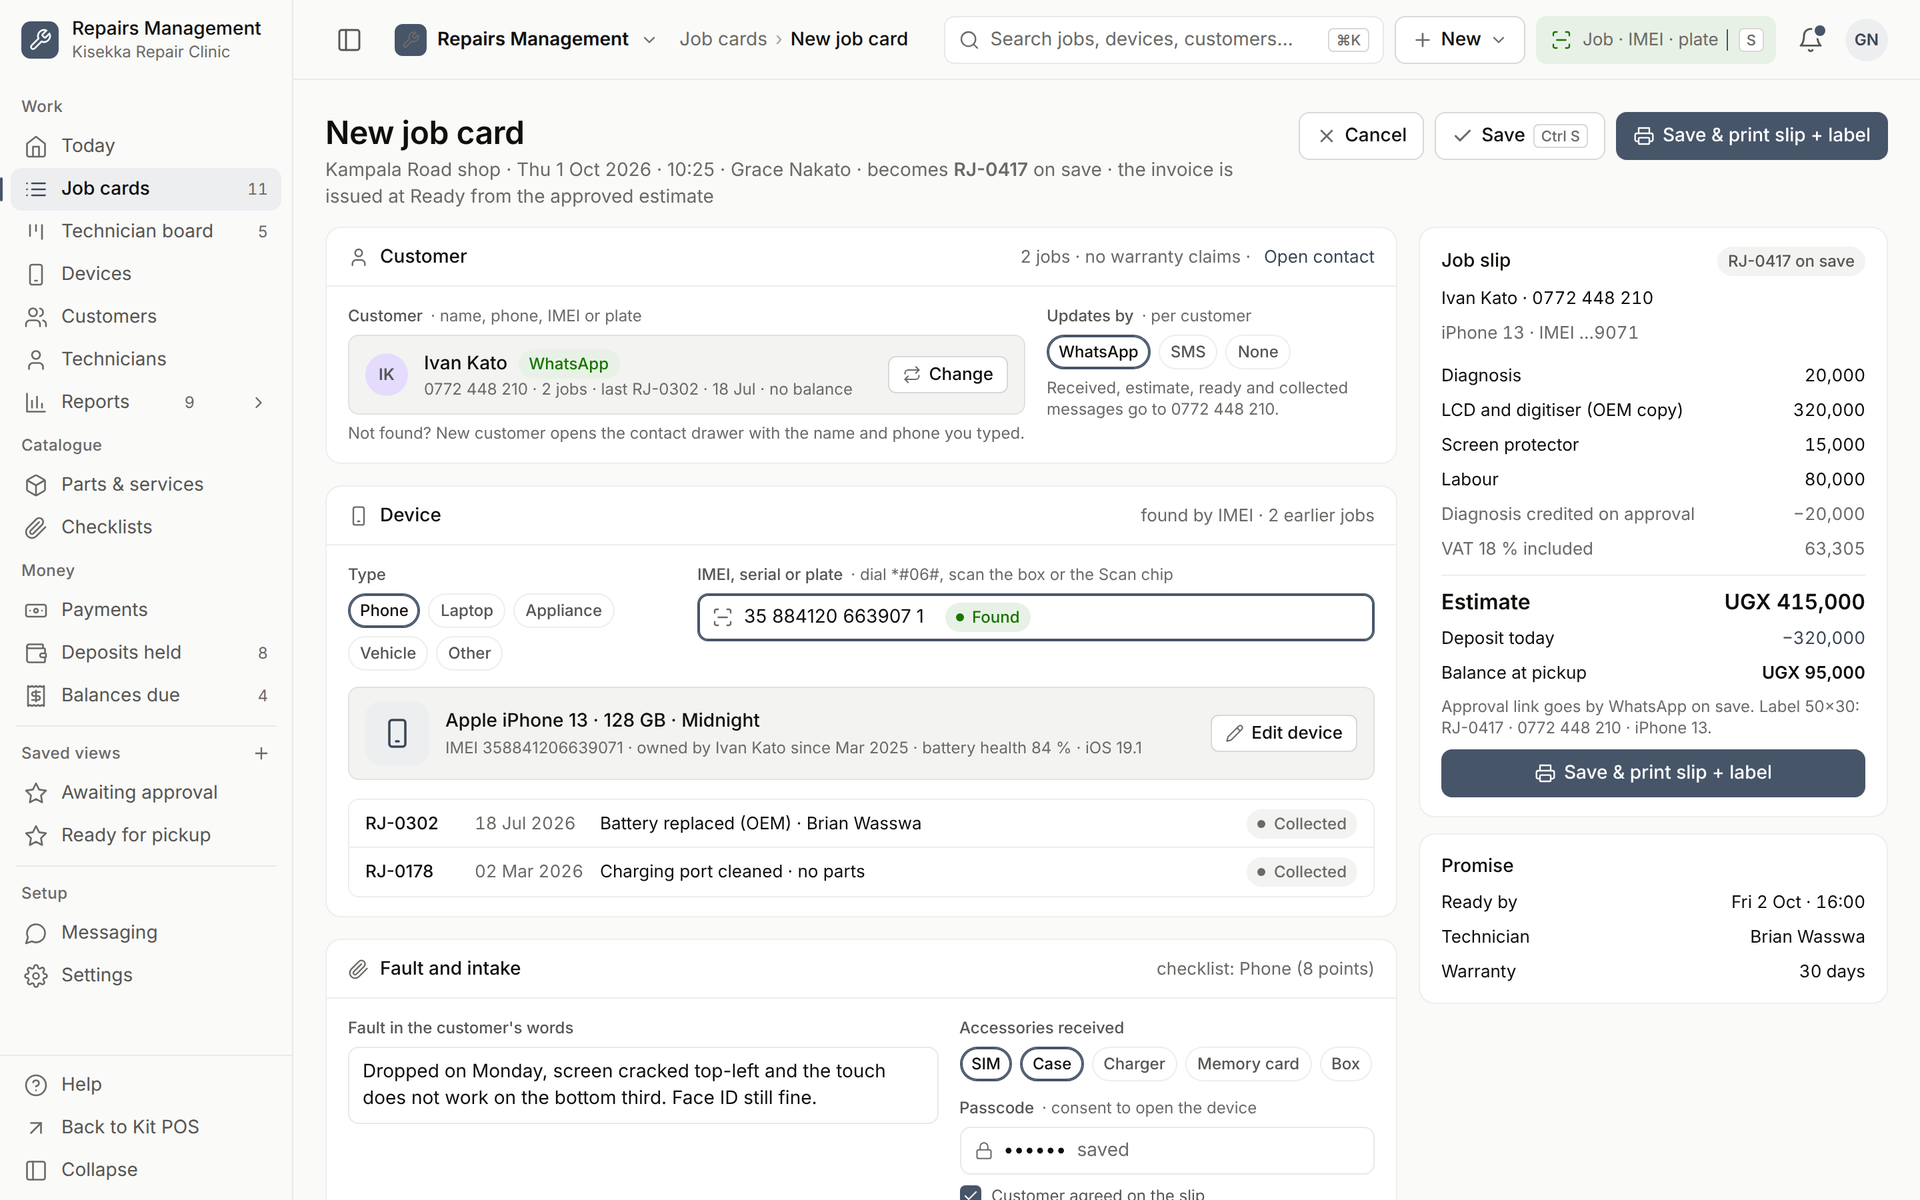This screenshot has height=1200, width=1920.
Task: Open the notifications bell
Action: point(1810,40)
